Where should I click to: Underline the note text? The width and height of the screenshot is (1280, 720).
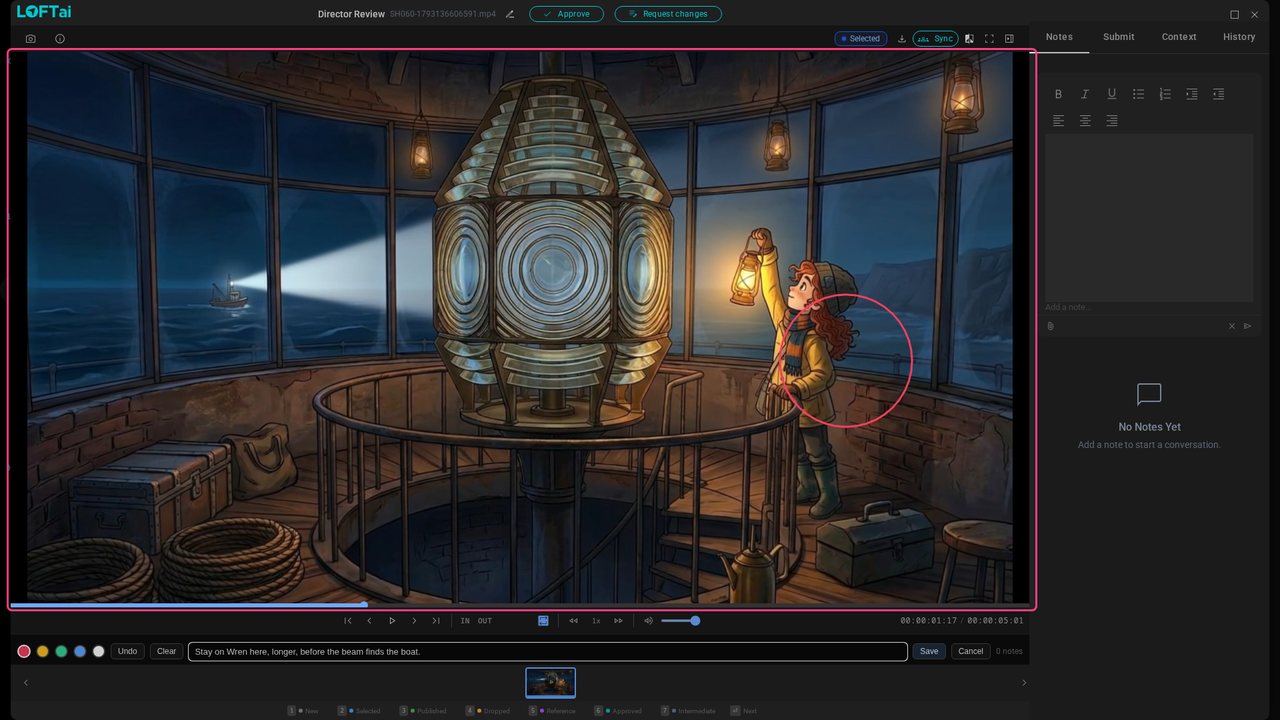pyautogui.click(x=1111, y=94)
